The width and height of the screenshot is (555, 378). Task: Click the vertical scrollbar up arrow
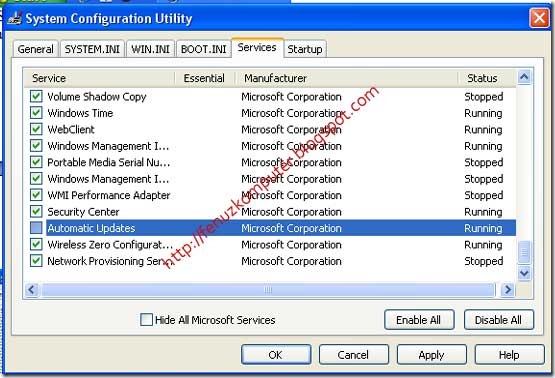[524, 77]
